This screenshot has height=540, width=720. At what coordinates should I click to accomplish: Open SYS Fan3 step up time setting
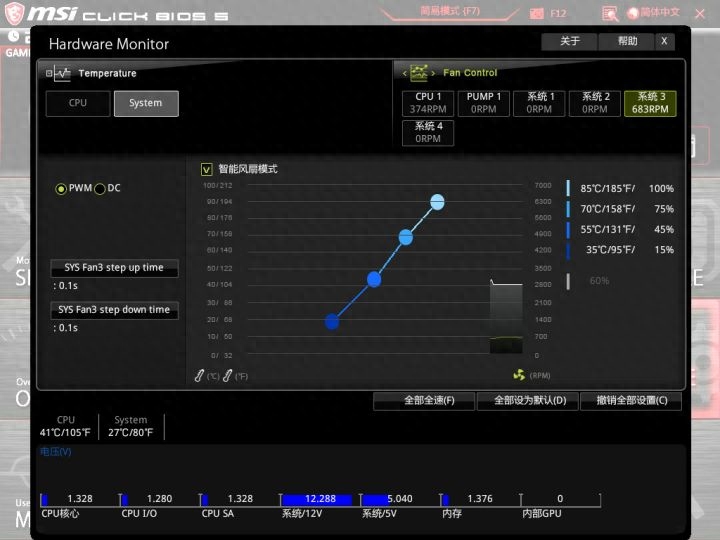tap(114, 268)
